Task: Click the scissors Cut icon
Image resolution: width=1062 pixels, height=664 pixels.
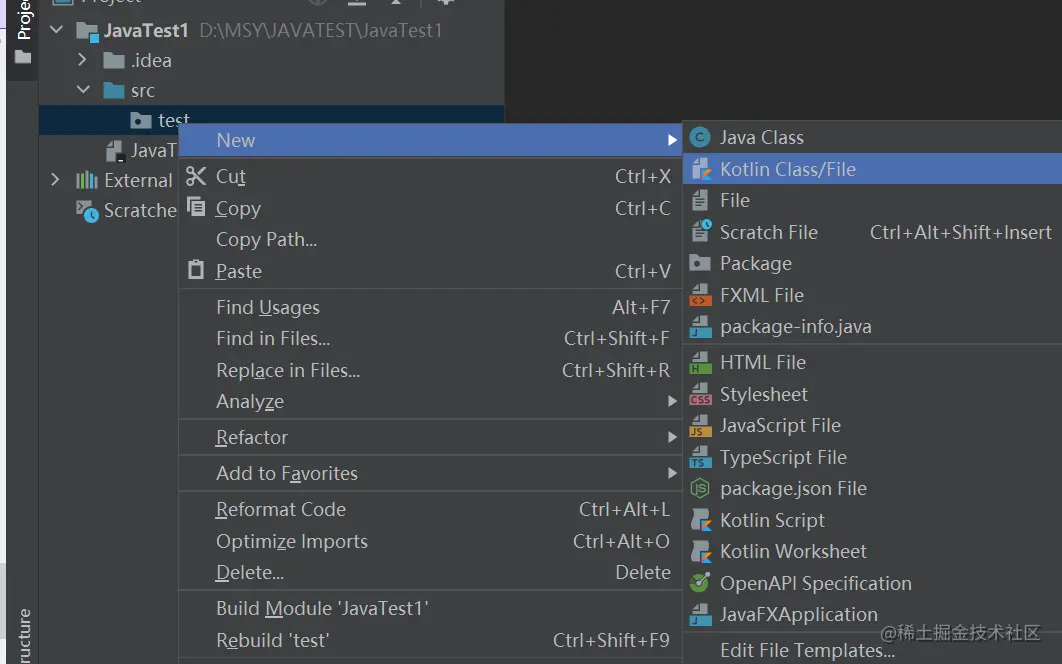Action: pyautogui.click(x=196, y=176)
